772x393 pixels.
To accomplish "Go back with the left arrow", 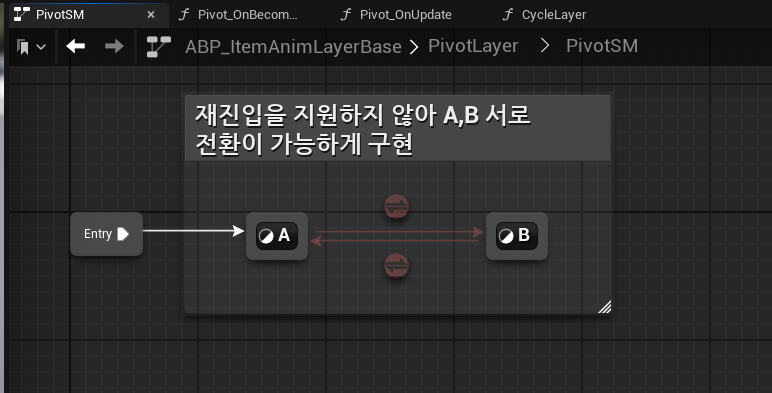I will [x=75, y=46].
